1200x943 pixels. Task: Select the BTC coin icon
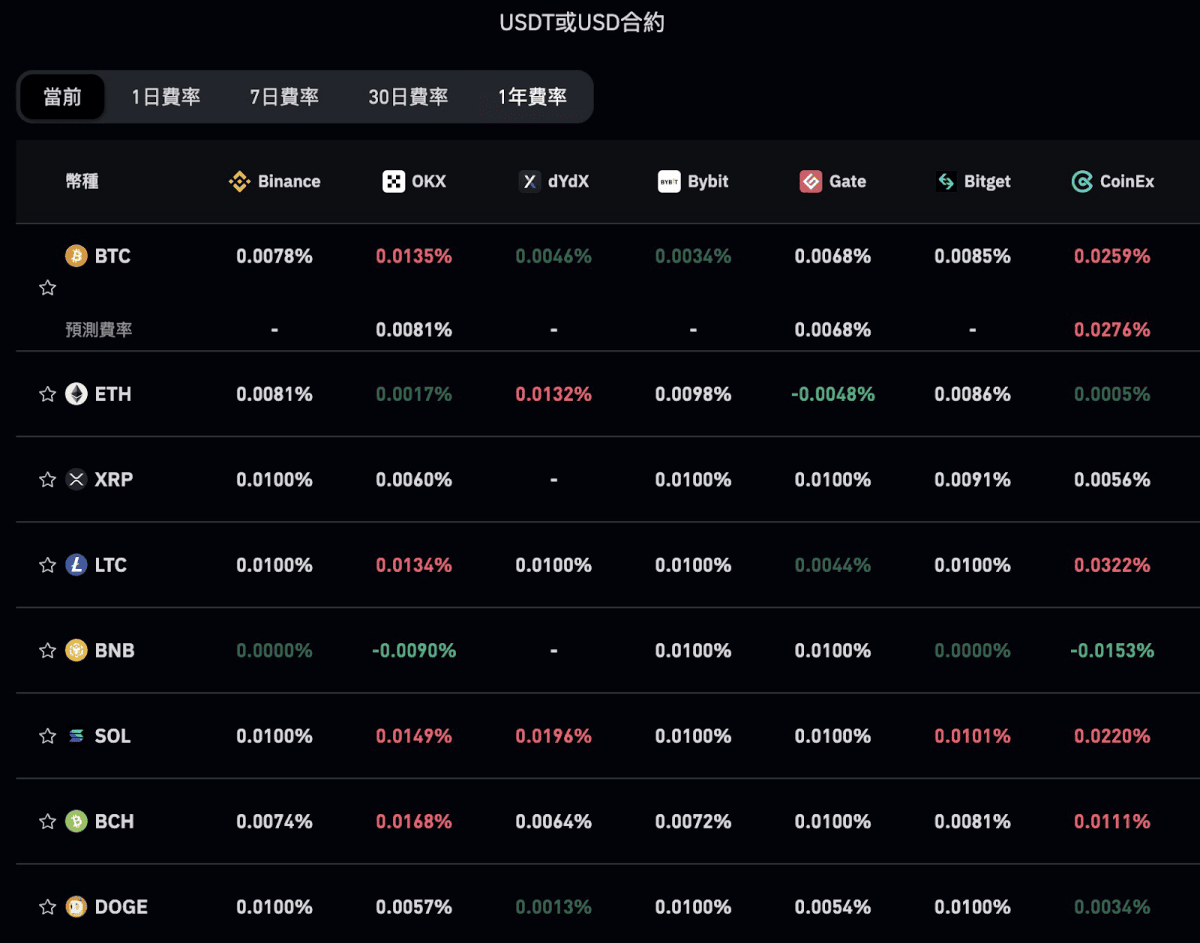coord(75,256)
